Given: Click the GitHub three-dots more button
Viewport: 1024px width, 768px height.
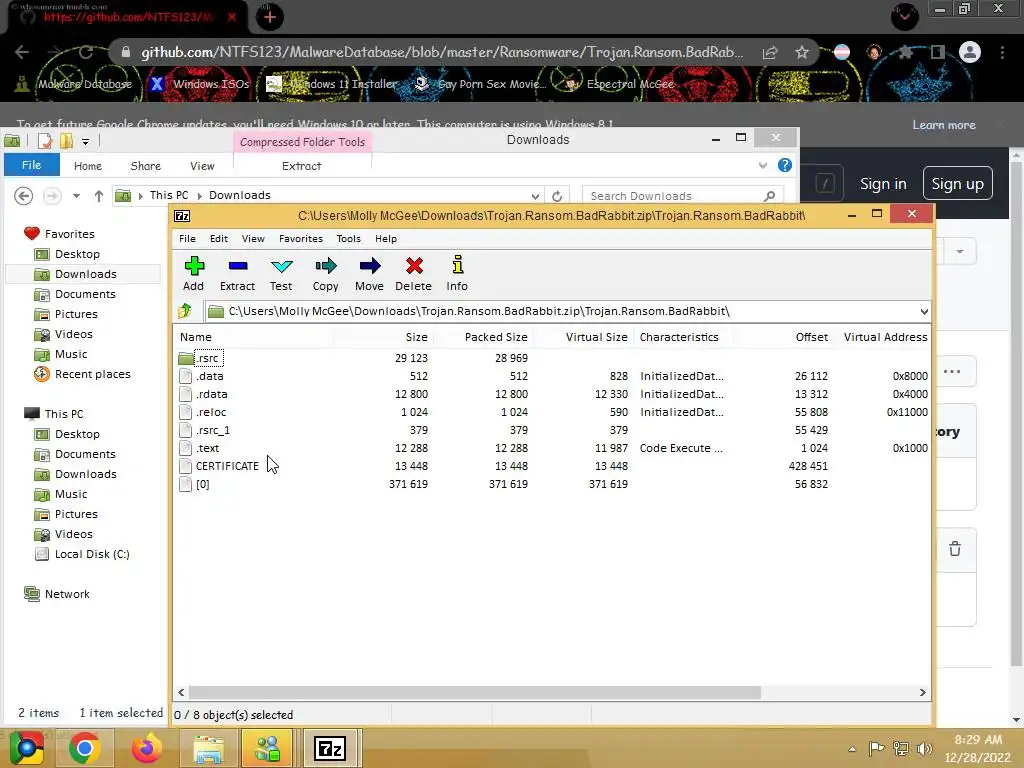Looking at the screenshot, I should click(x=952, y=372).
